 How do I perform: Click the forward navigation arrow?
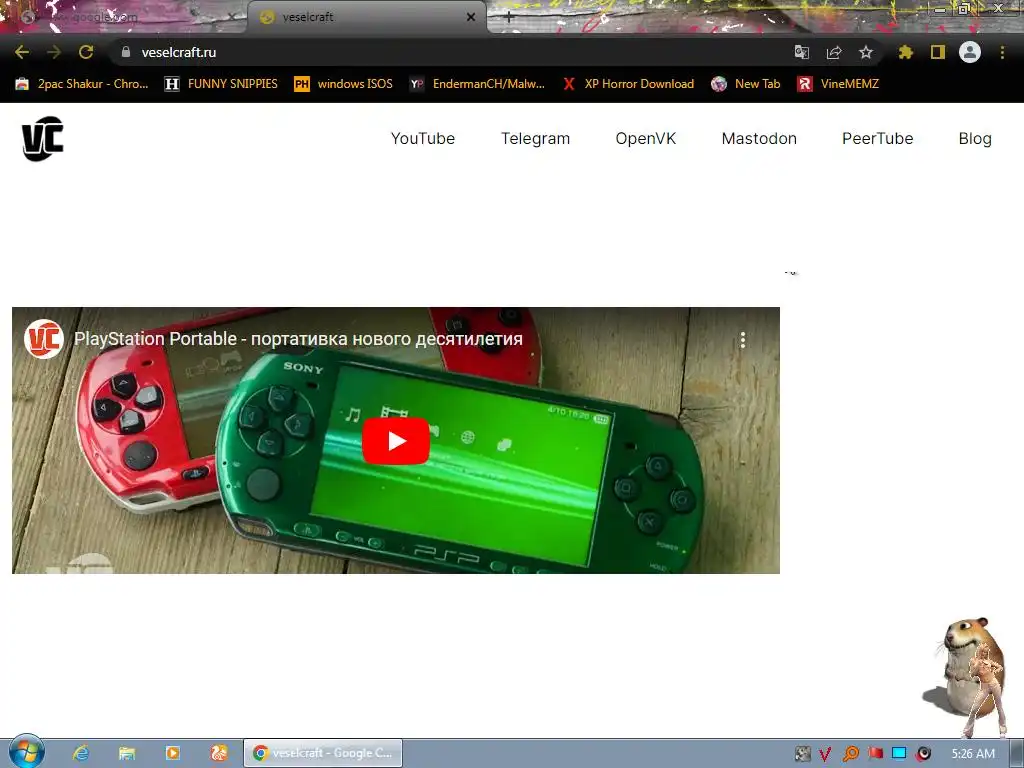pyautogui.click(x=54, y=52)
